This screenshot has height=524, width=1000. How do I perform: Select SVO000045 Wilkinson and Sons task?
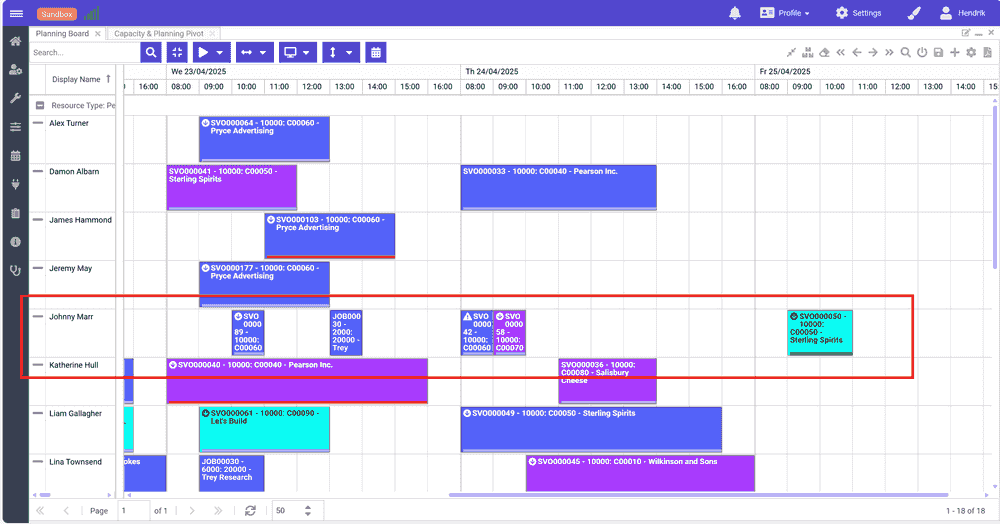[640, 473]
